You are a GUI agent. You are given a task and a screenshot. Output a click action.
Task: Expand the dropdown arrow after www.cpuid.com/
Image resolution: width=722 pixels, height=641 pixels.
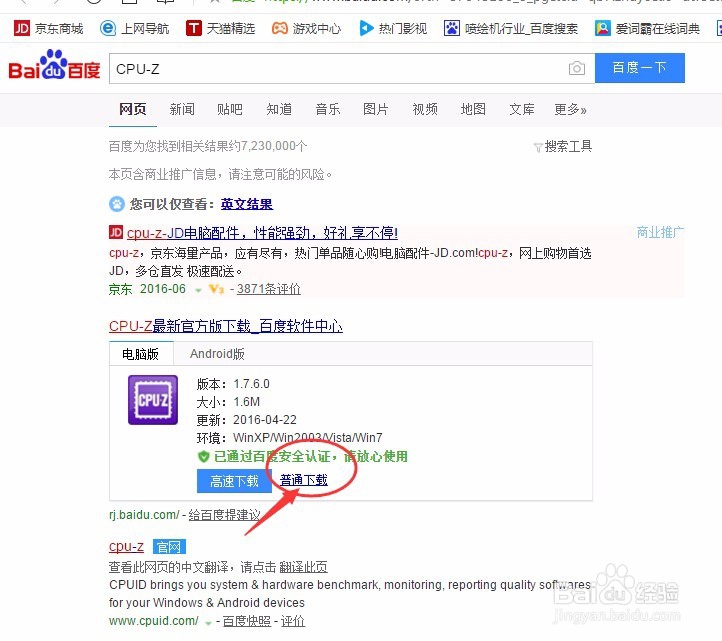[208, 623]
